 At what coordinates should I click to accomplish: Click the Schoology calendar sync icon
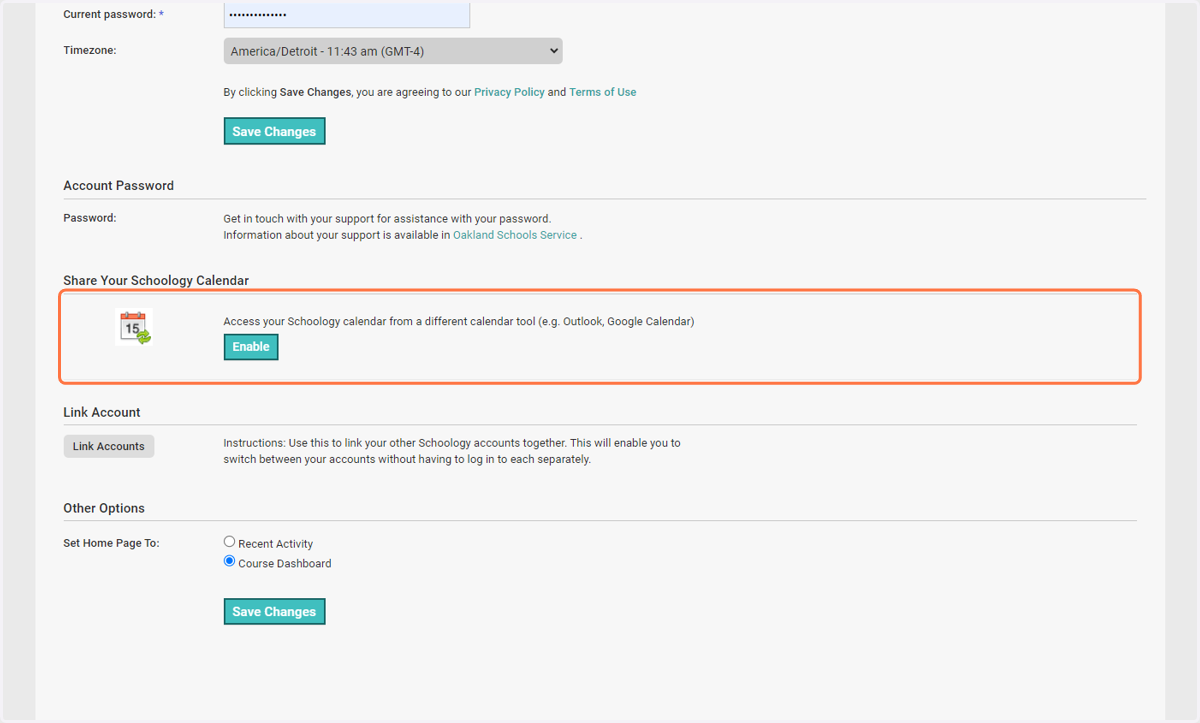point(135,328)
